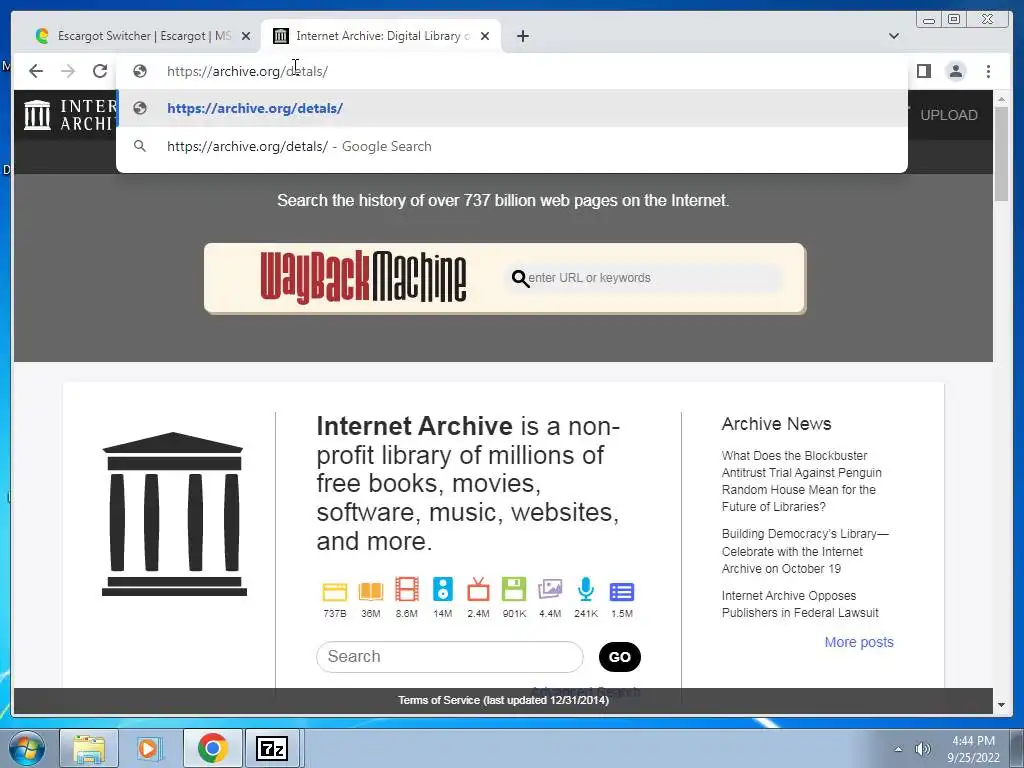Click the Chrome taskbar icon
This screenshot has height=768, width=1024.
212,748
